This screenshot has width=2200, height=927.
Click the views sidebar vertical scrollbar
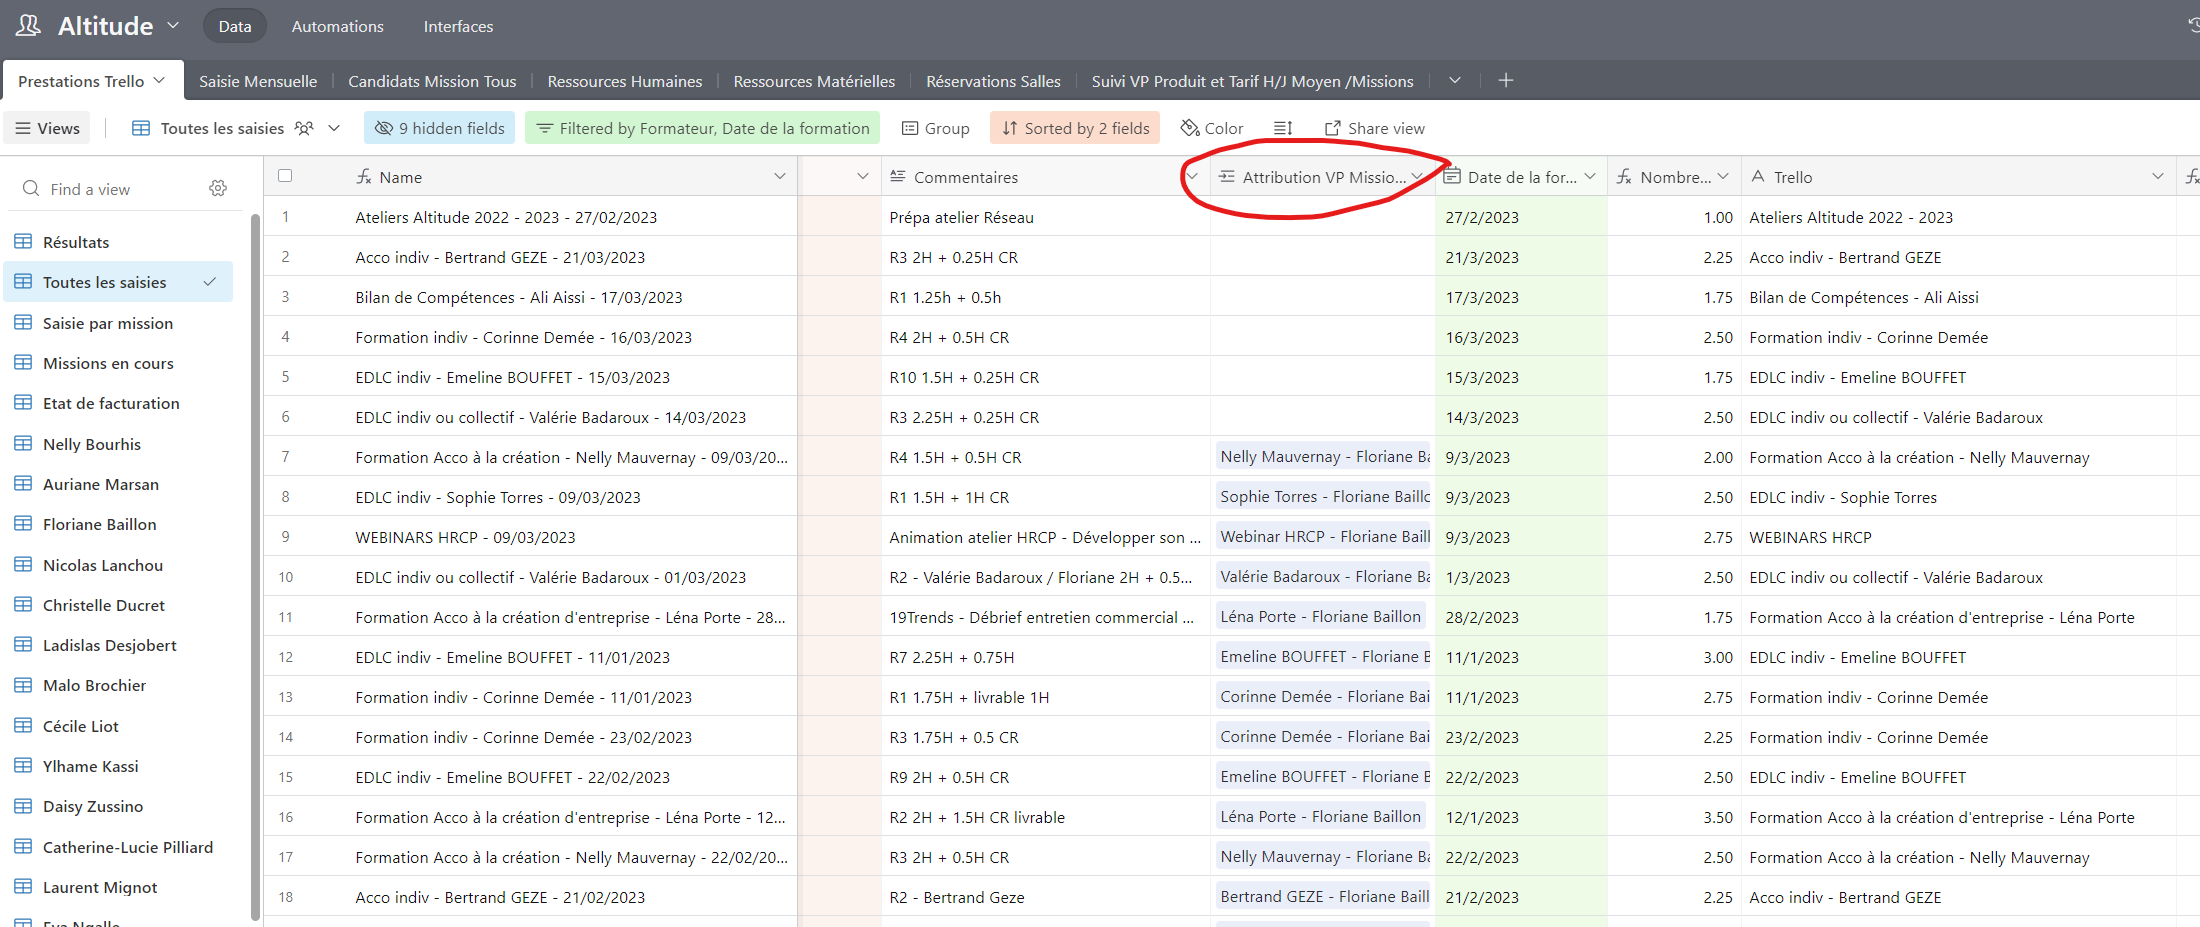pos(255,565)
